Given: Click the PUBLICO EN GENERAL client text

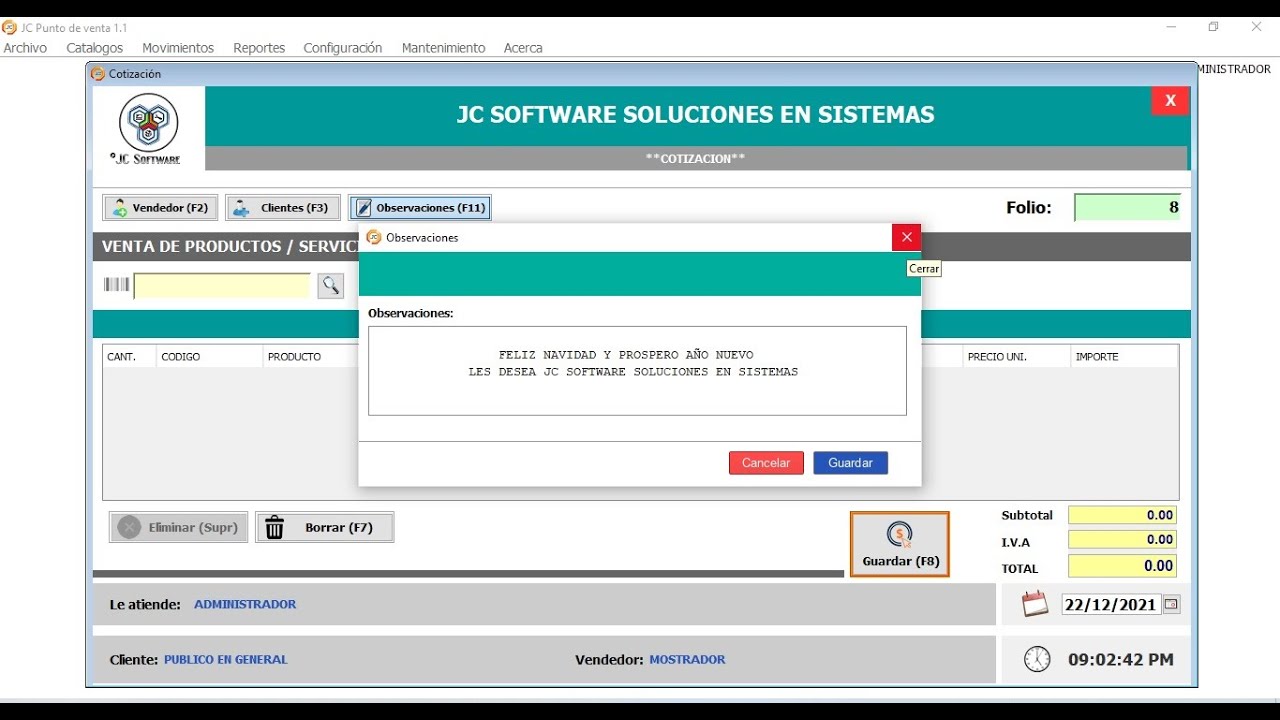Looking at the screenshot, I should point(226,660).
